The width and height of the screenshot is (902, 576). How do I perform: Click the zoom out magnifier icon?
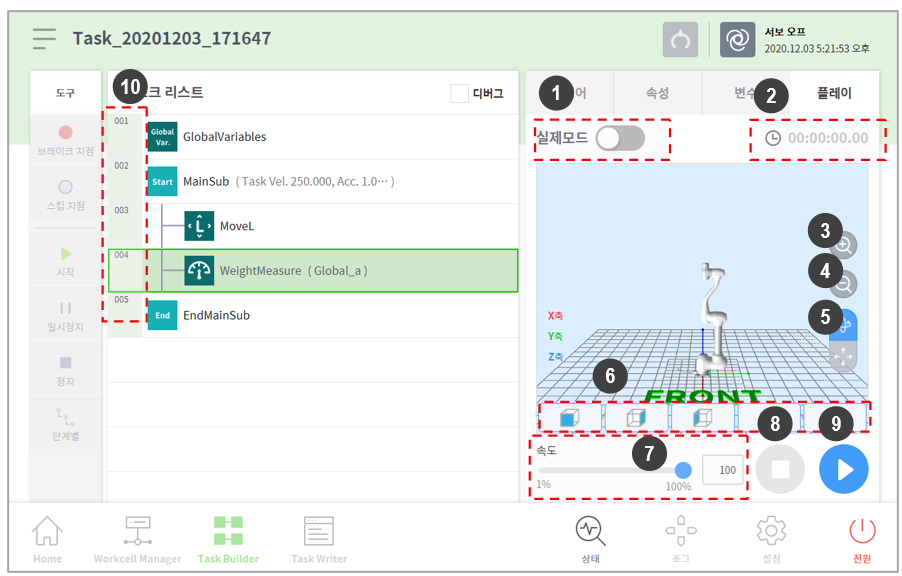click(x=844, y=285)
